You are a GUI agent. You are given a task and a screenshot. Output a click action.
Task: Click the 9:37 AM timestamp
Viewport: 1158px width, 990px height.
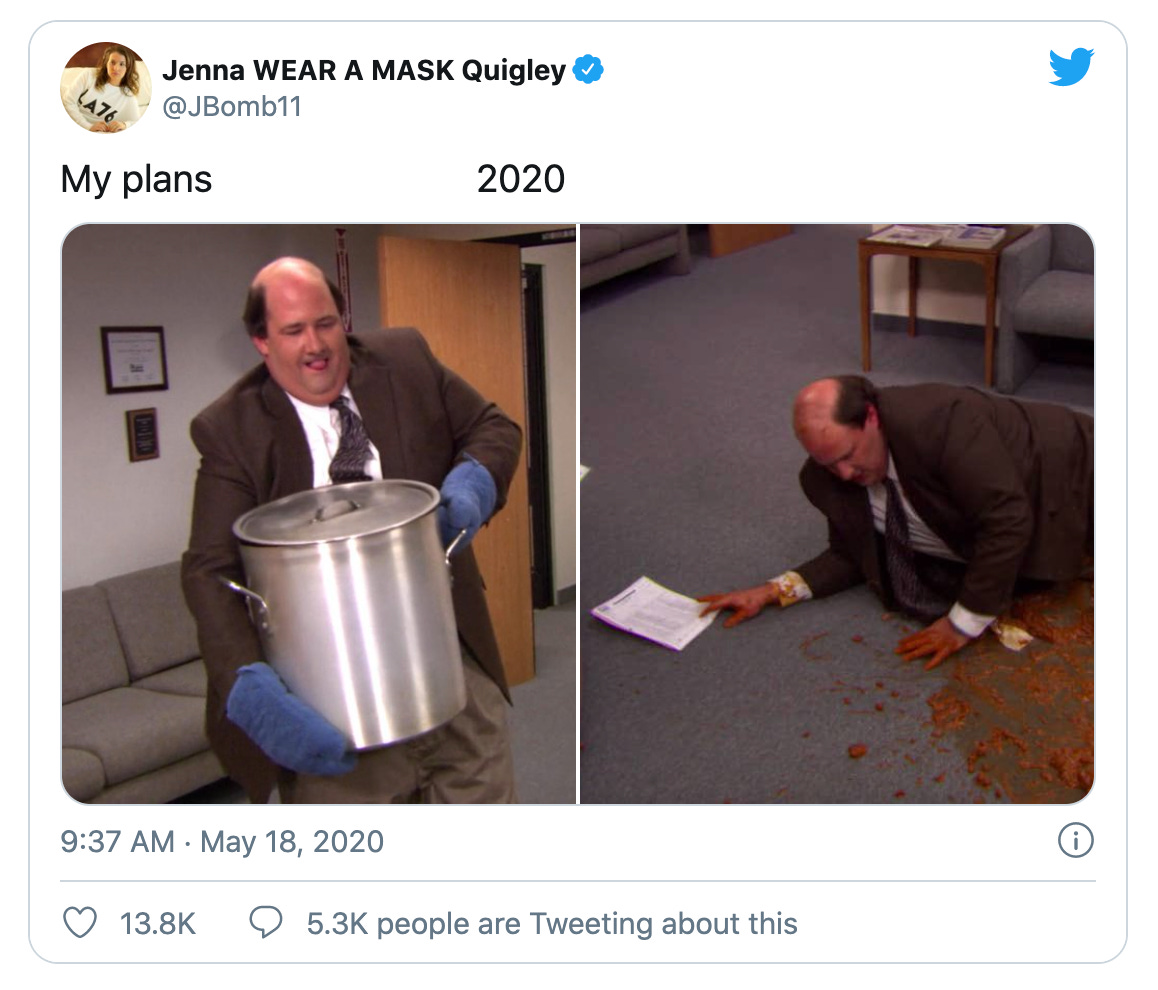point(117,842)
